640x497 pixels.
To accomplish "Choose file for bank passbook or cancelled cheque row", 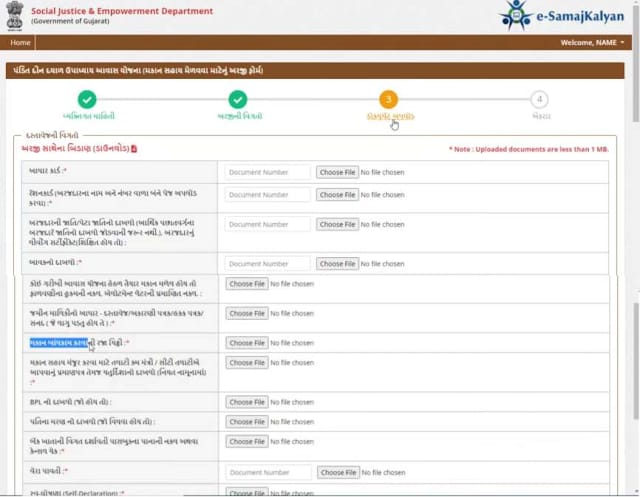I will click(246, 441).
